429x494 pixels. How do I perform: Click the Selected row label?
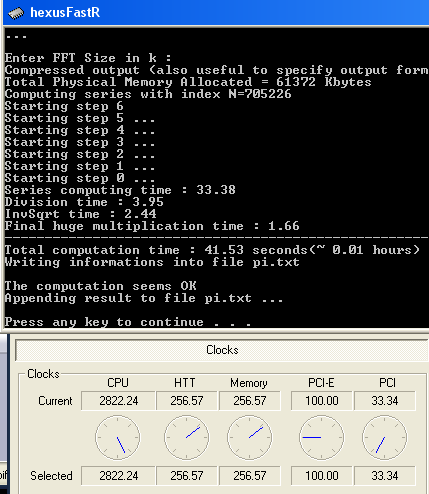(51, 476)
